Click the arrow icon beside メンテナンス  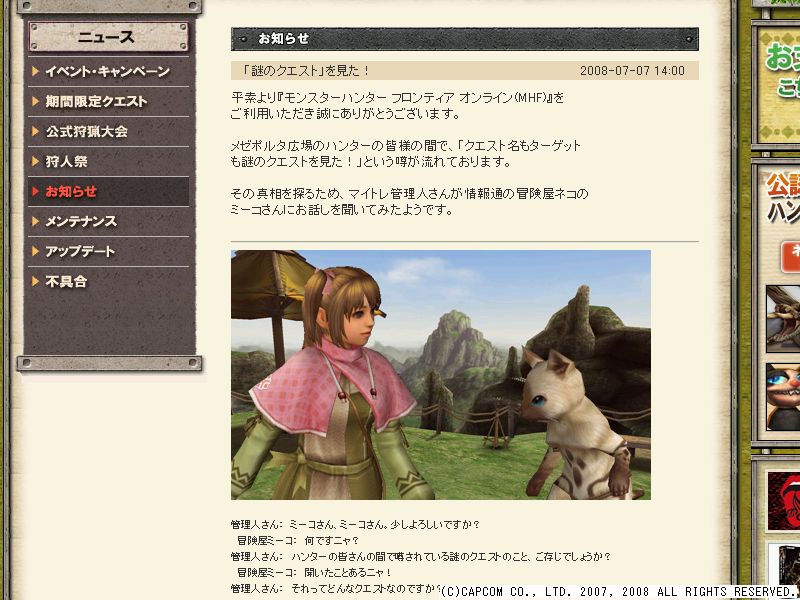click(x=36, y=221)
